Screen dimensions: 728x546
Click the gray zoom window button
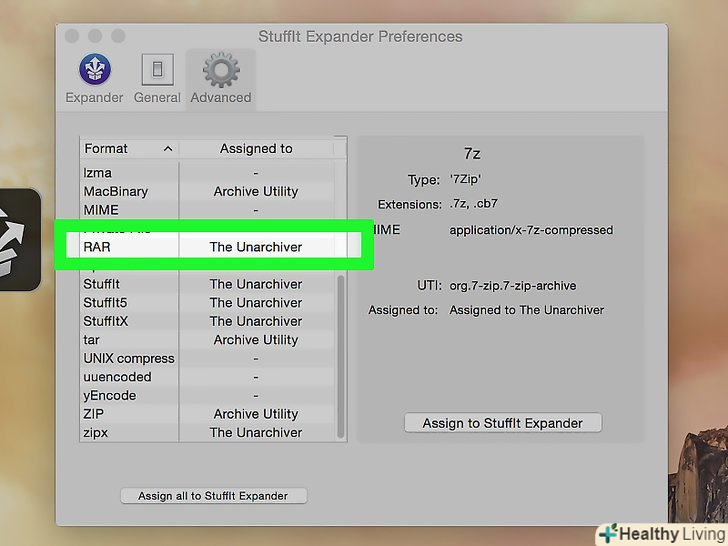point(118,36)
